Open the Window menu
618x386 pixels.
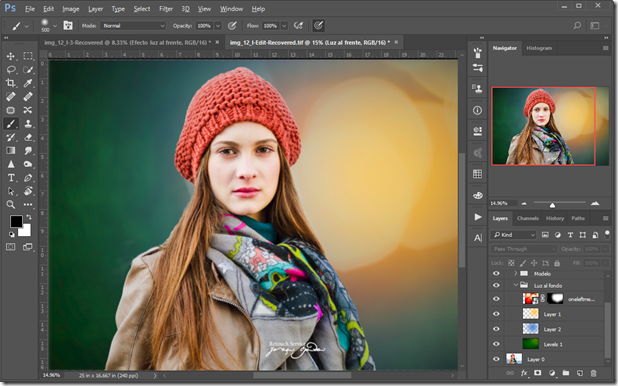coord(231,9)
